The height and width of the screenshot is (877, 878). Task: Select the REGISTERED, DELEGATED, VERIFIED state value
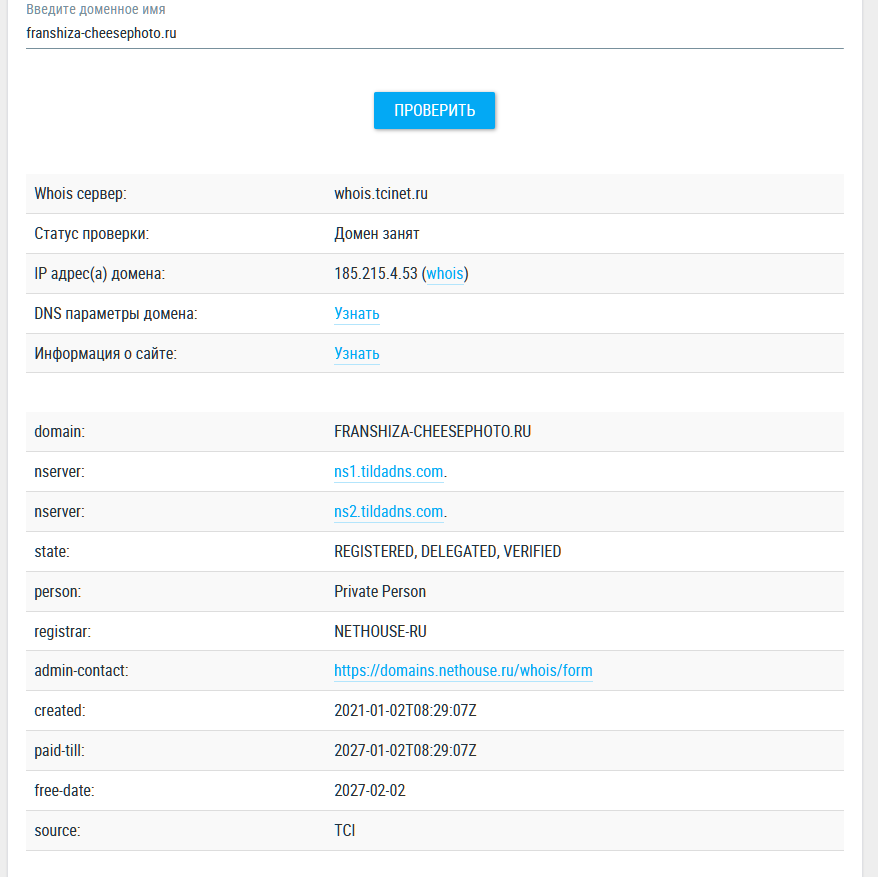(447, 552)
